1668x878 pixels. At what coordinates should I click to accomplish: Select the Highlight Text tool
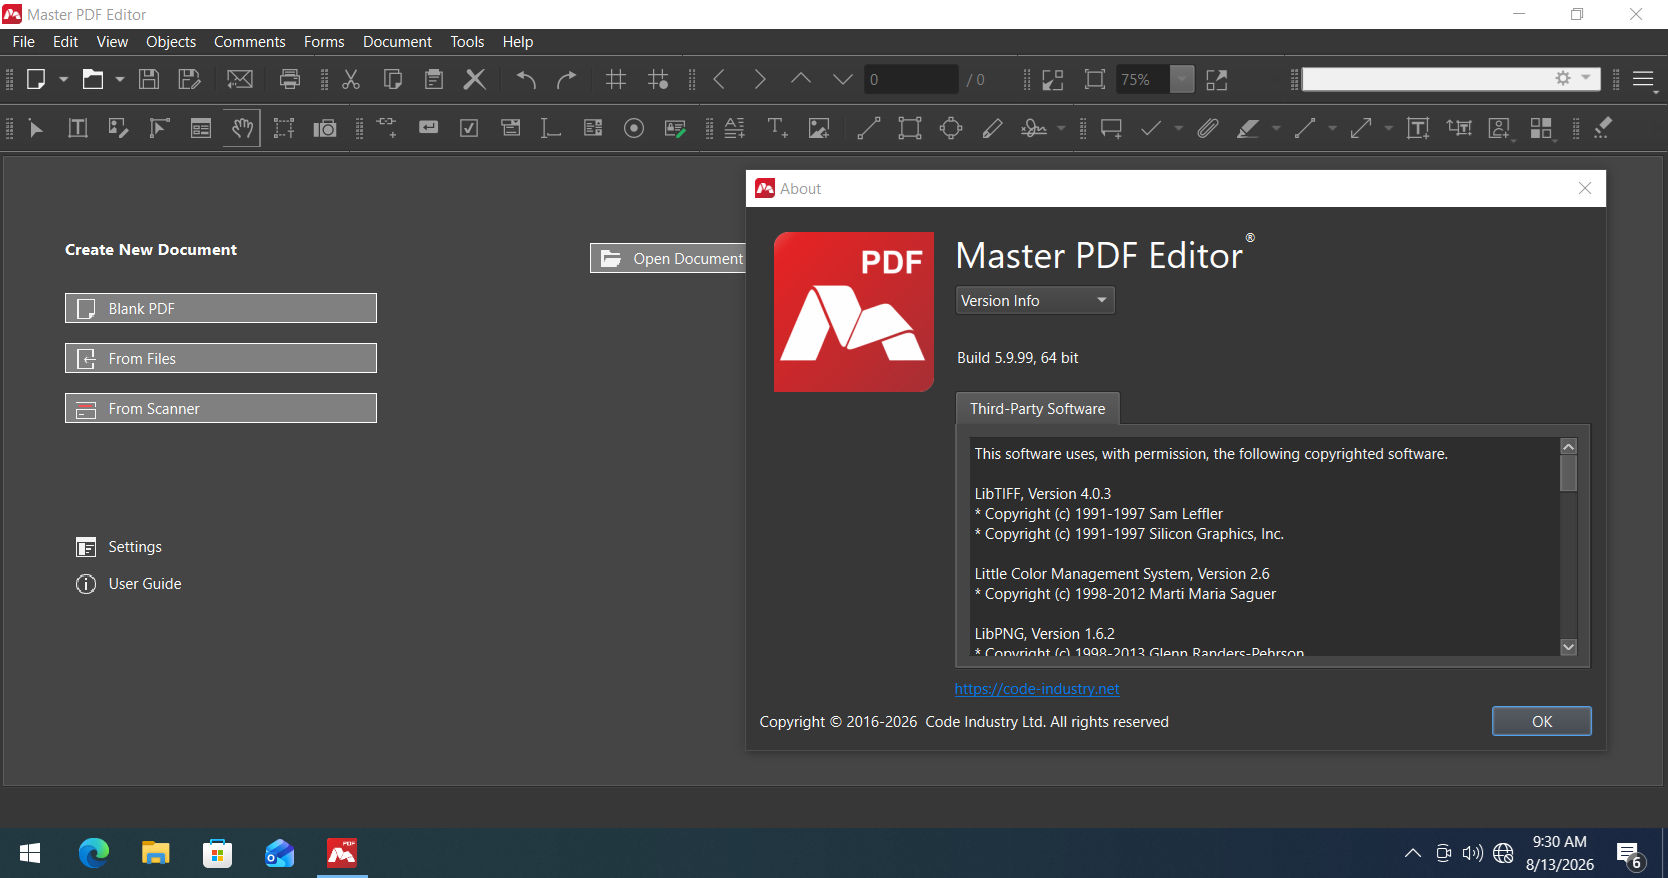coord(1248,128)
